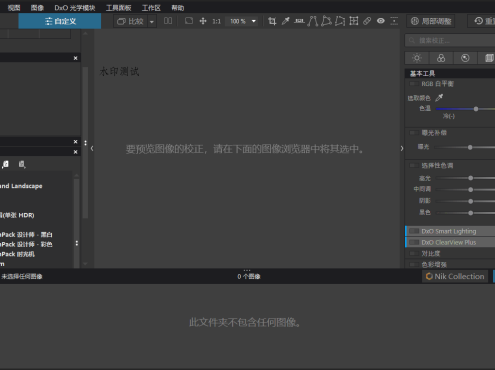Viewport: 495px width, 370px height.
Task: Open the side-by-side view icon
Action: pos(168,21)
